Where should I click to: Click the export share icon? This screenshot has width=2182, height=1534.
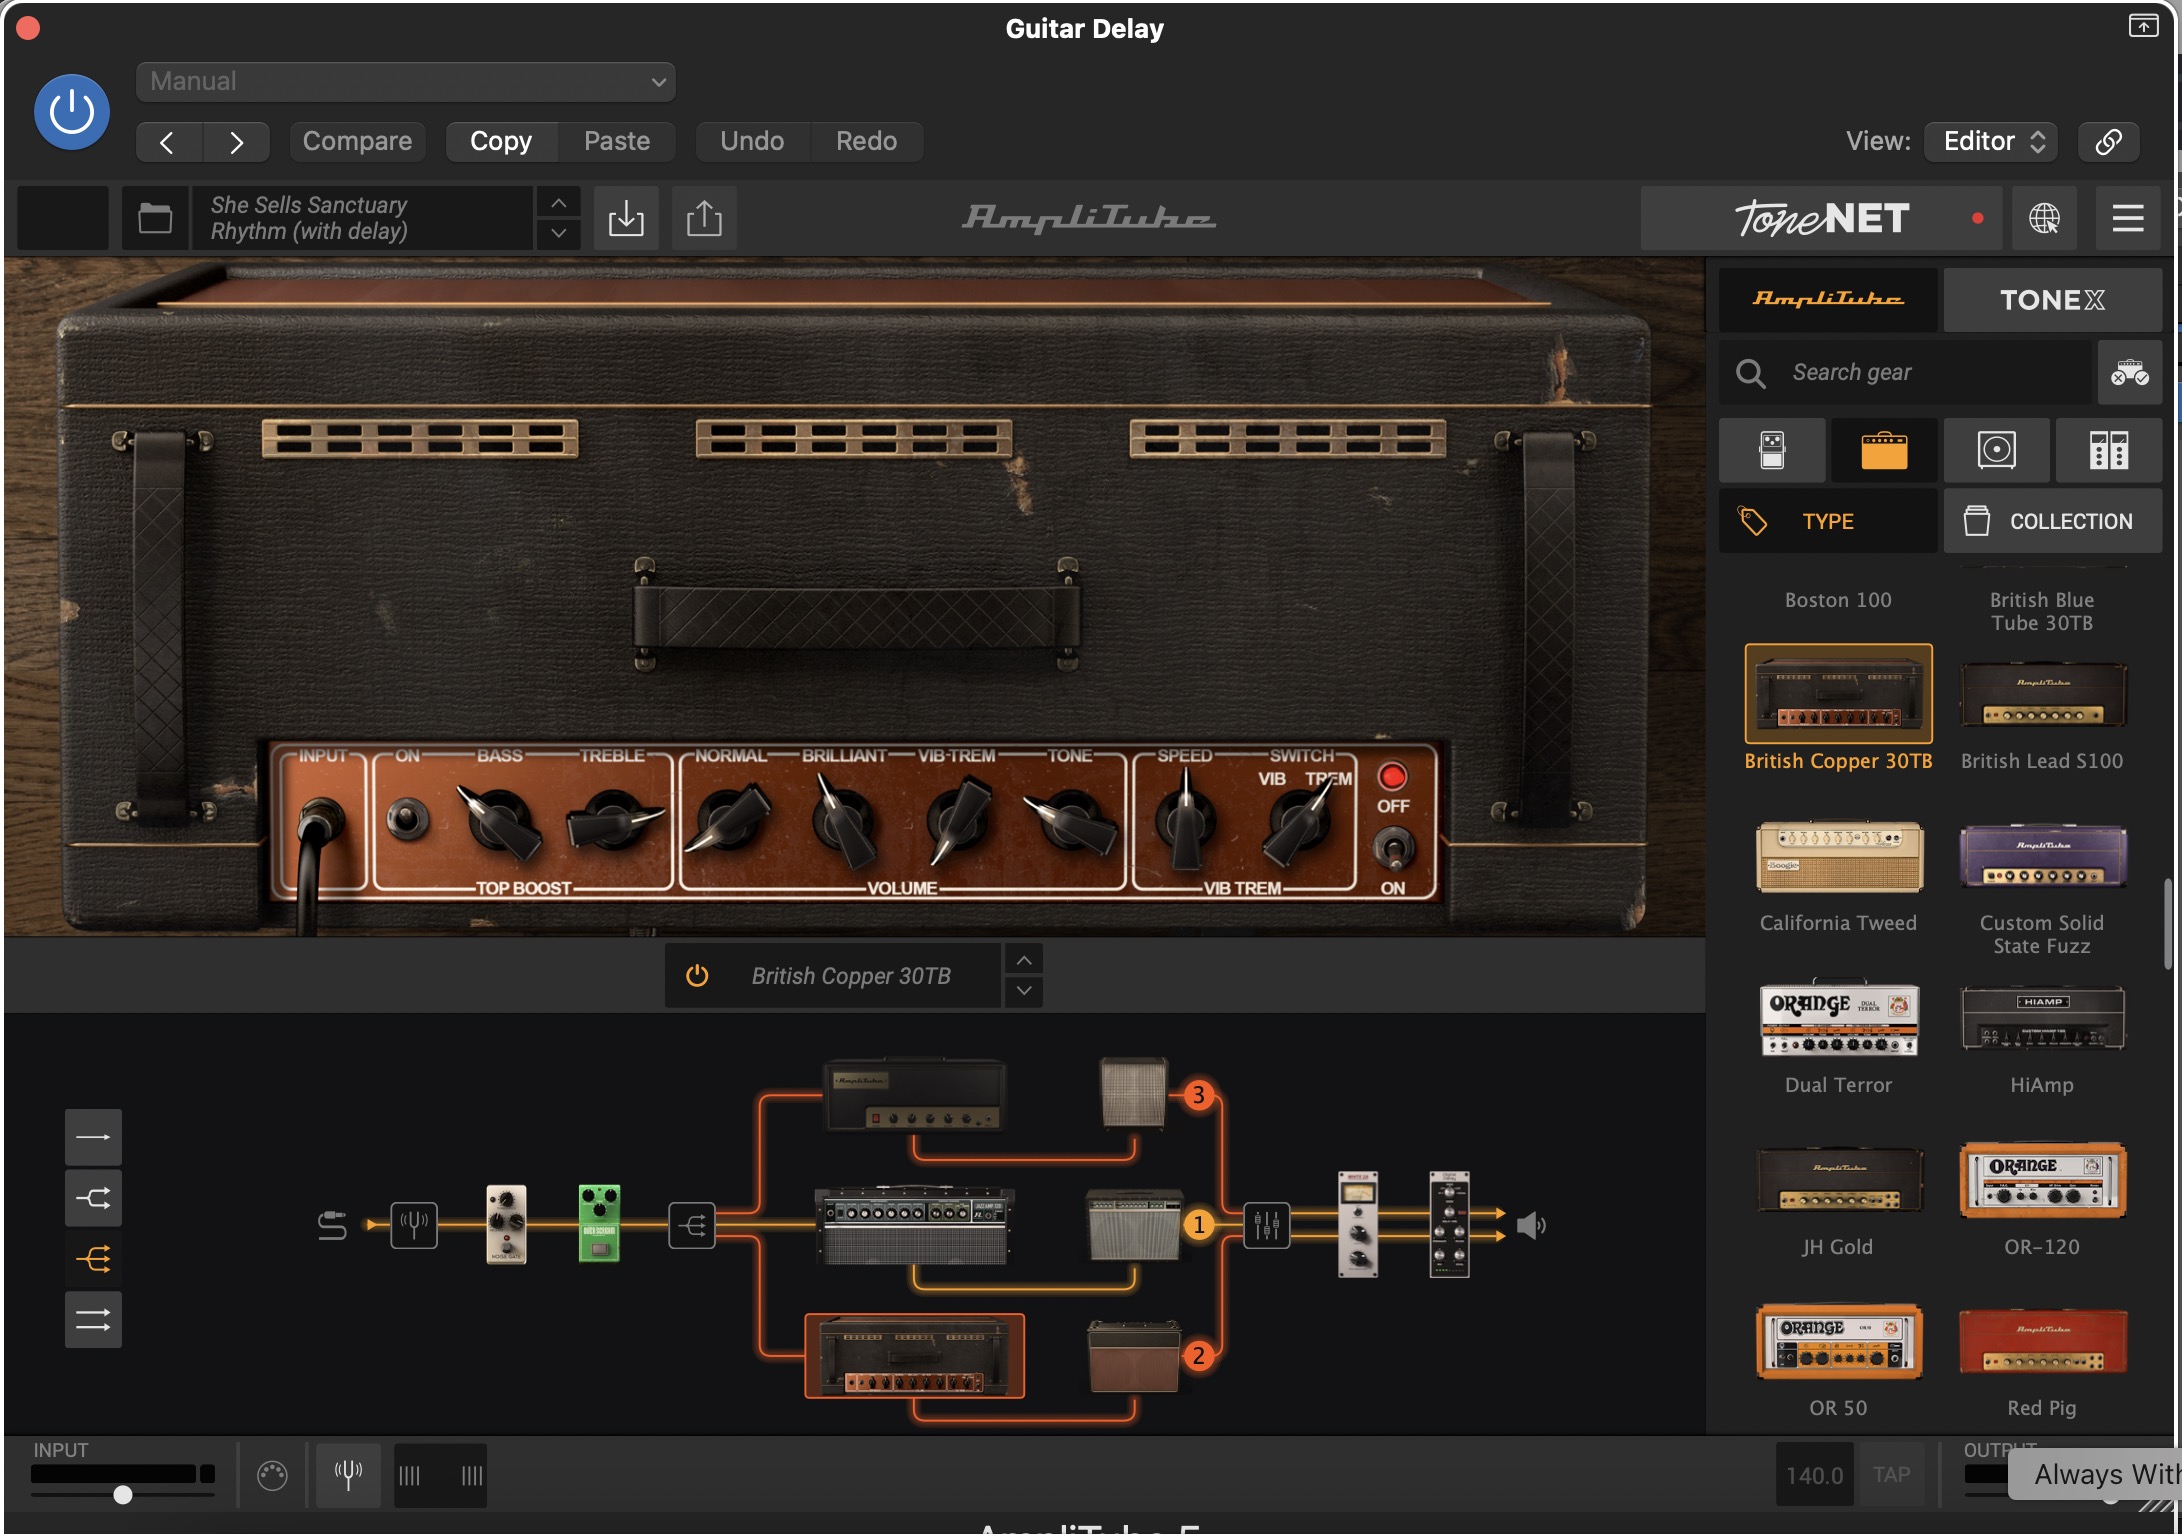[704, 218]
